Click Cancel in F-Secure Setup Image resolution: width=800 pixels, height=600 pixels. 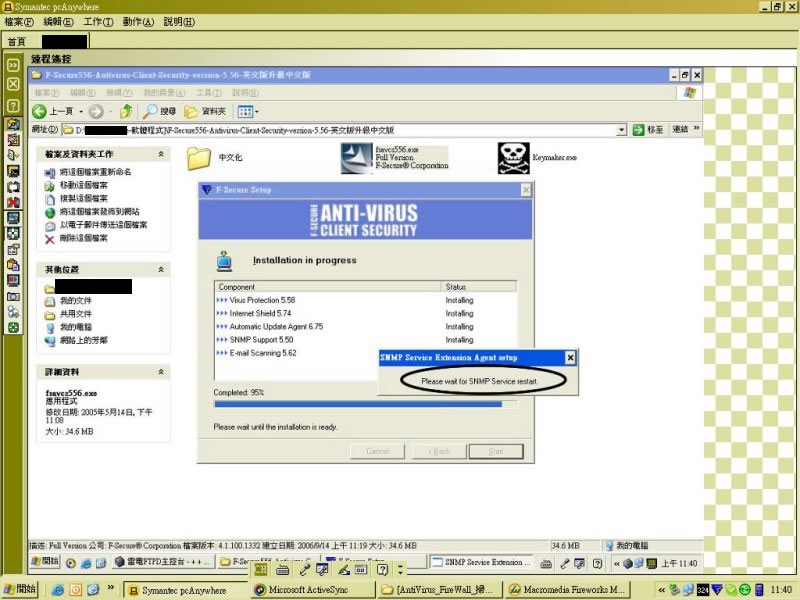point(378,452)
